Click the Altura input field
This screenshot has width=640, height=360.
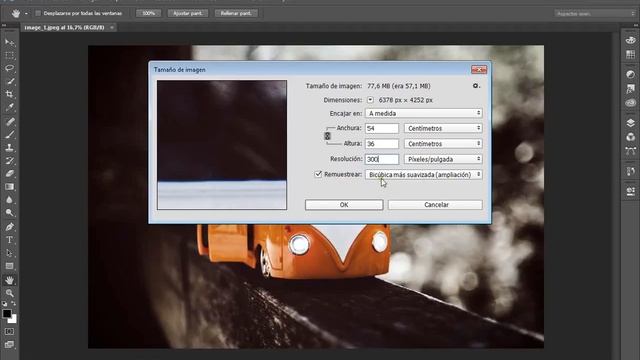point(382,144)
